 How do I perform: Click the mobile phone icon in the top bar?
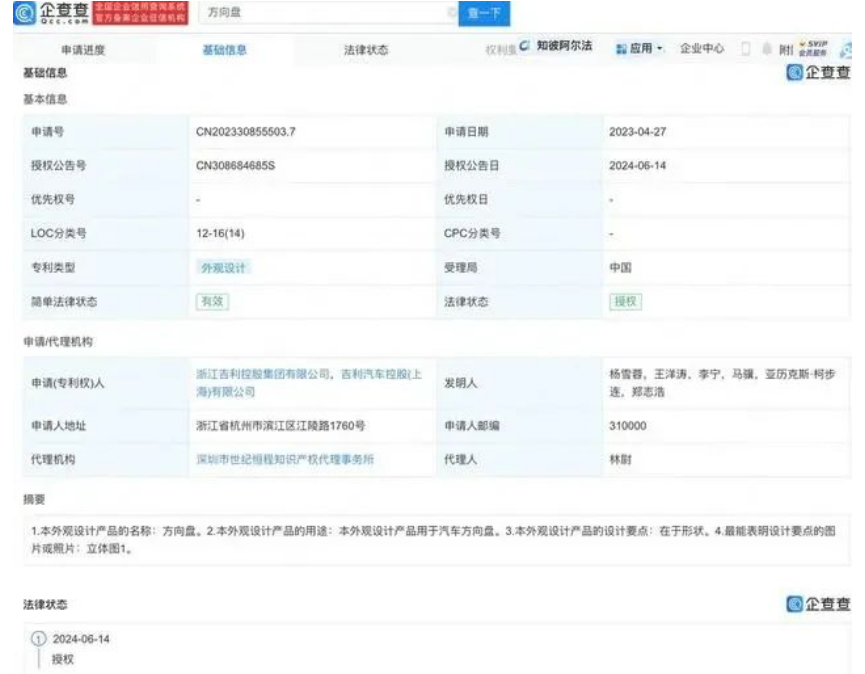pos(745,49)
